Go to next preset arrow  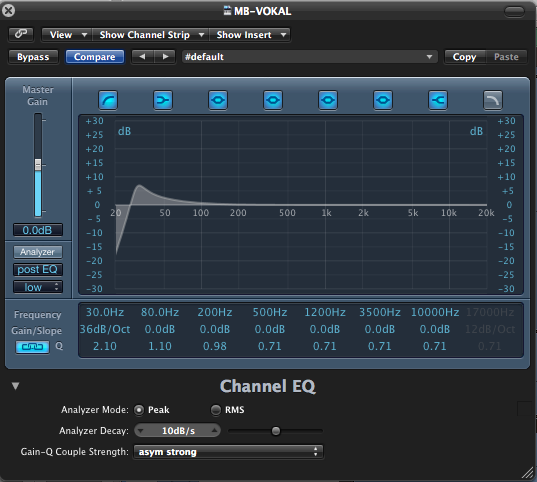pos(165,57)
